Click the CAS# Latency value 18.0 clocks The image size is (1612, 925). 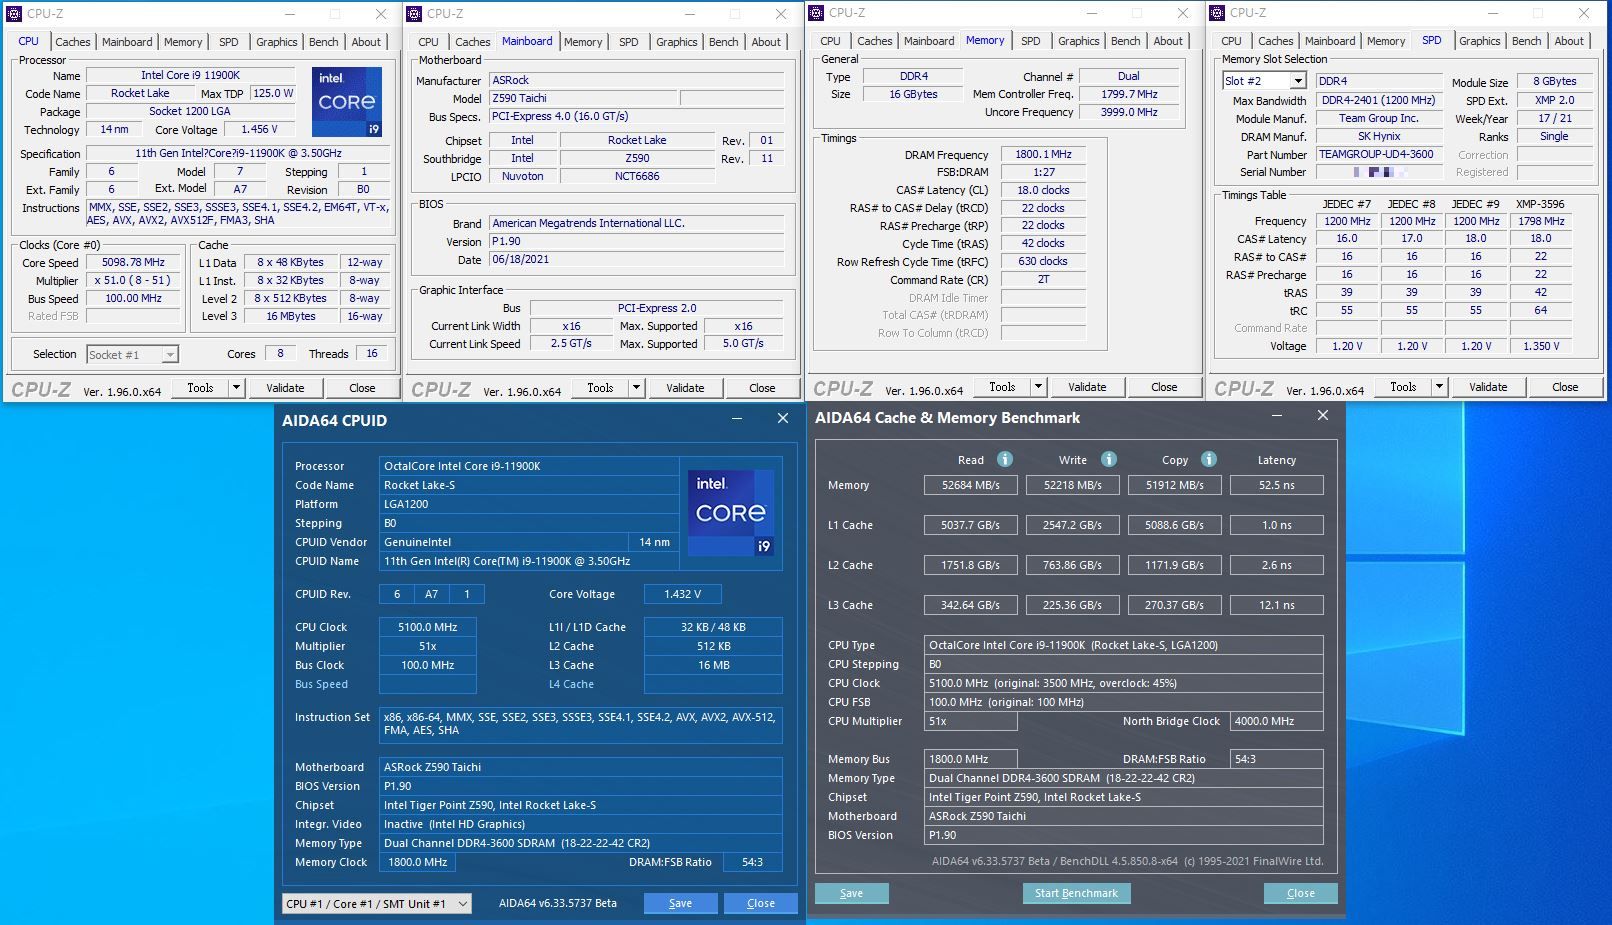click(x=1043, y=190)
